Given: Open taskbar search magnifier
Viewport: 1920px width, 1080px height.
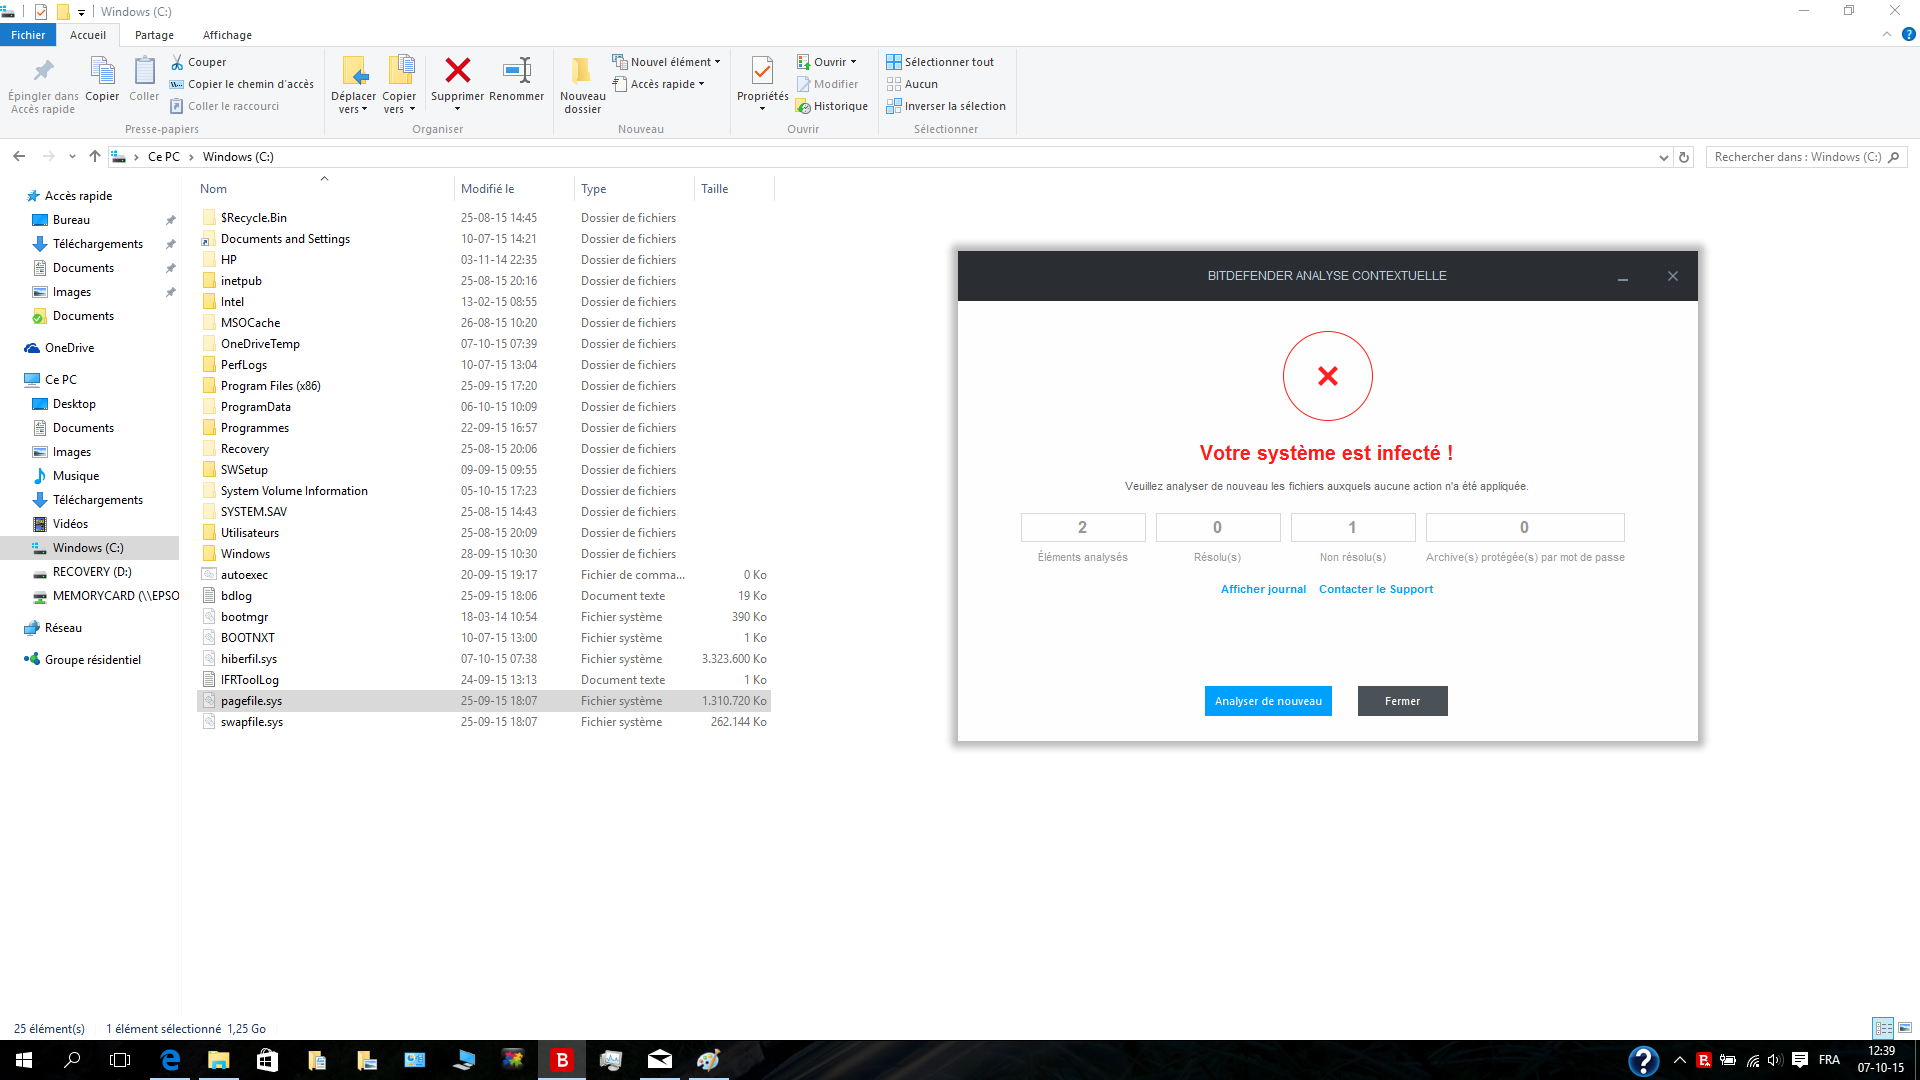Looking at the screenshot, I should [x=72, y=1060].
